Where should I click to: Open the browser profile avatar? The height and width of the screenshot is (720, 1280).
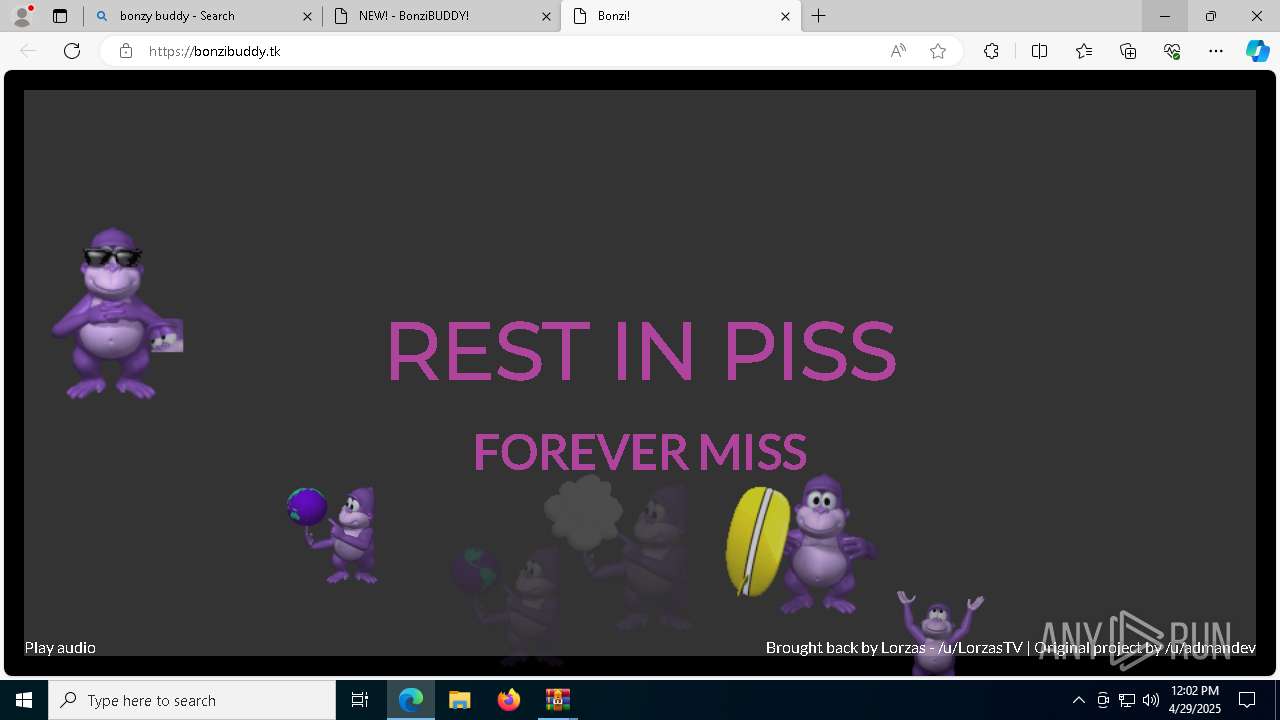[x=22, y=16]
